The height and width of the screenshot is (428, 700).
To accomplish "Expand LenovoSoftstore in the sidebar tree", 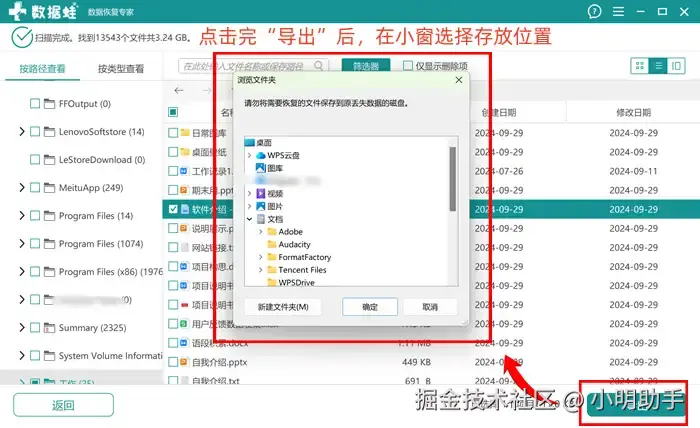I will pos(21,131).
